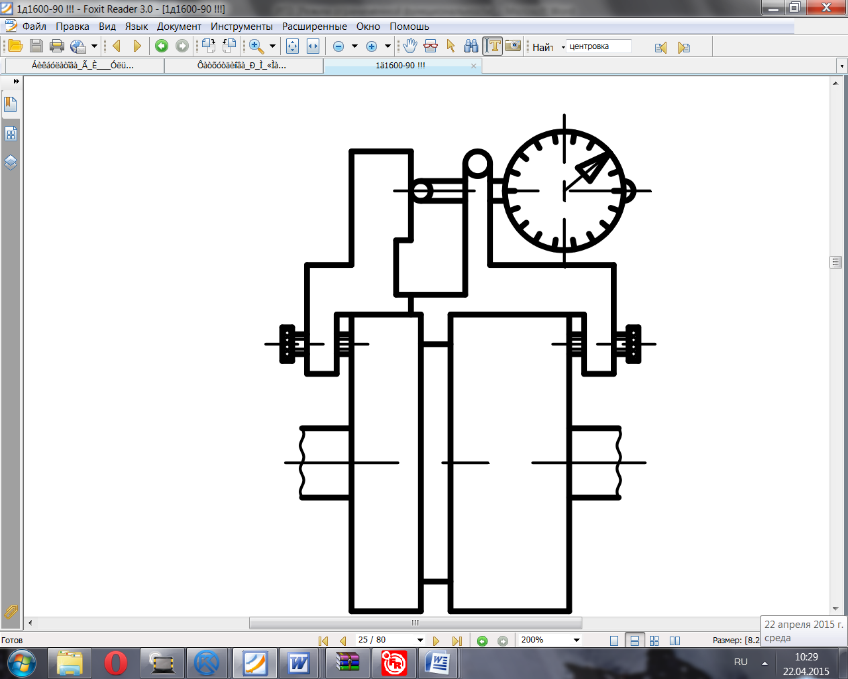Screen dimensions: 848x679
Task: Click Find Next icon
Action: pyautogui.click(x=684, y=48)
